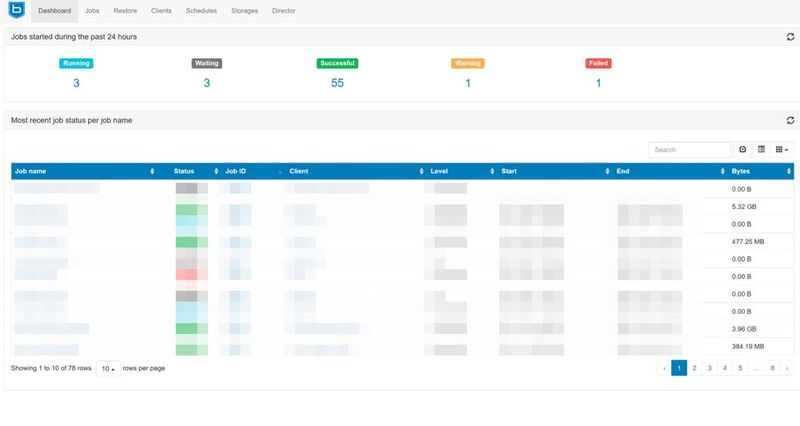Sort by Job ID column
The width and height of the screenshot is (800, 426).
254,171
